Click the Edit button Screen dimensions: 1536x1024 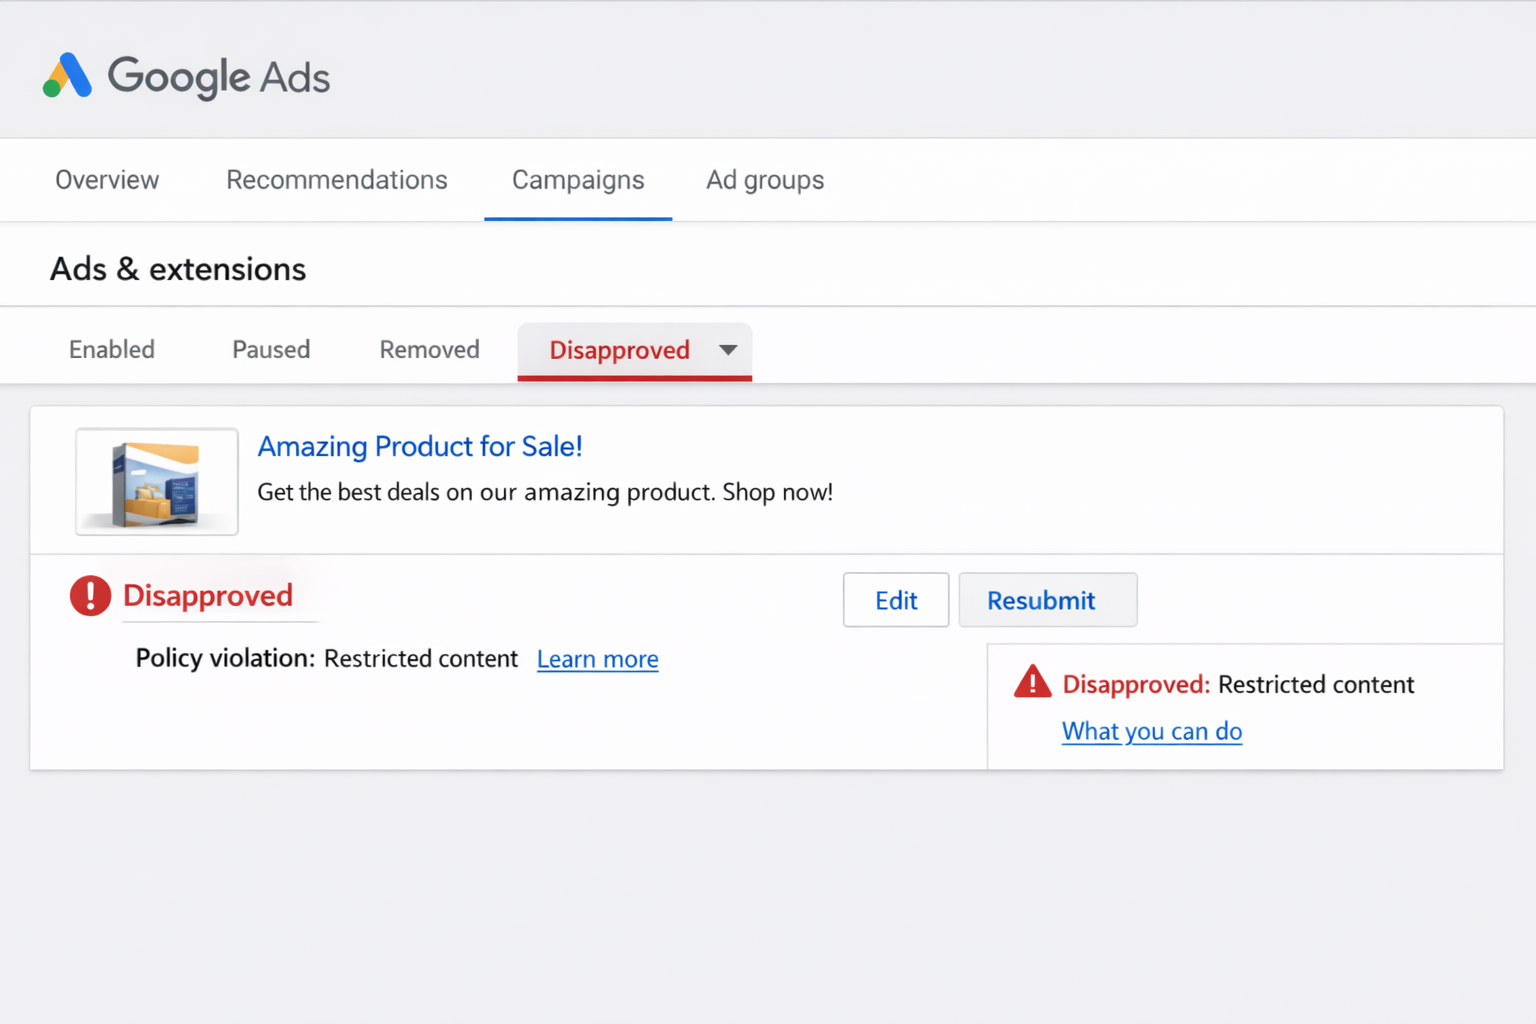tap(895, 600)
